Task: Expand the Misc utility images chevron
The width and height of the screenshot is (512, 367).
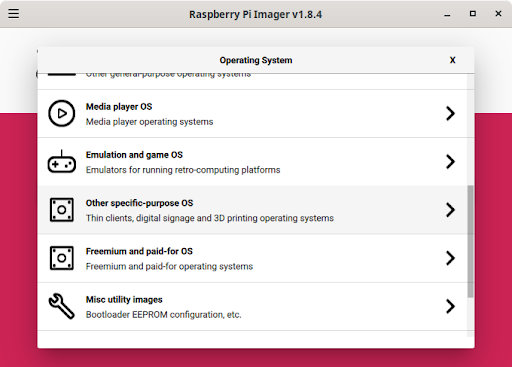Action: (x=450, y=306)
